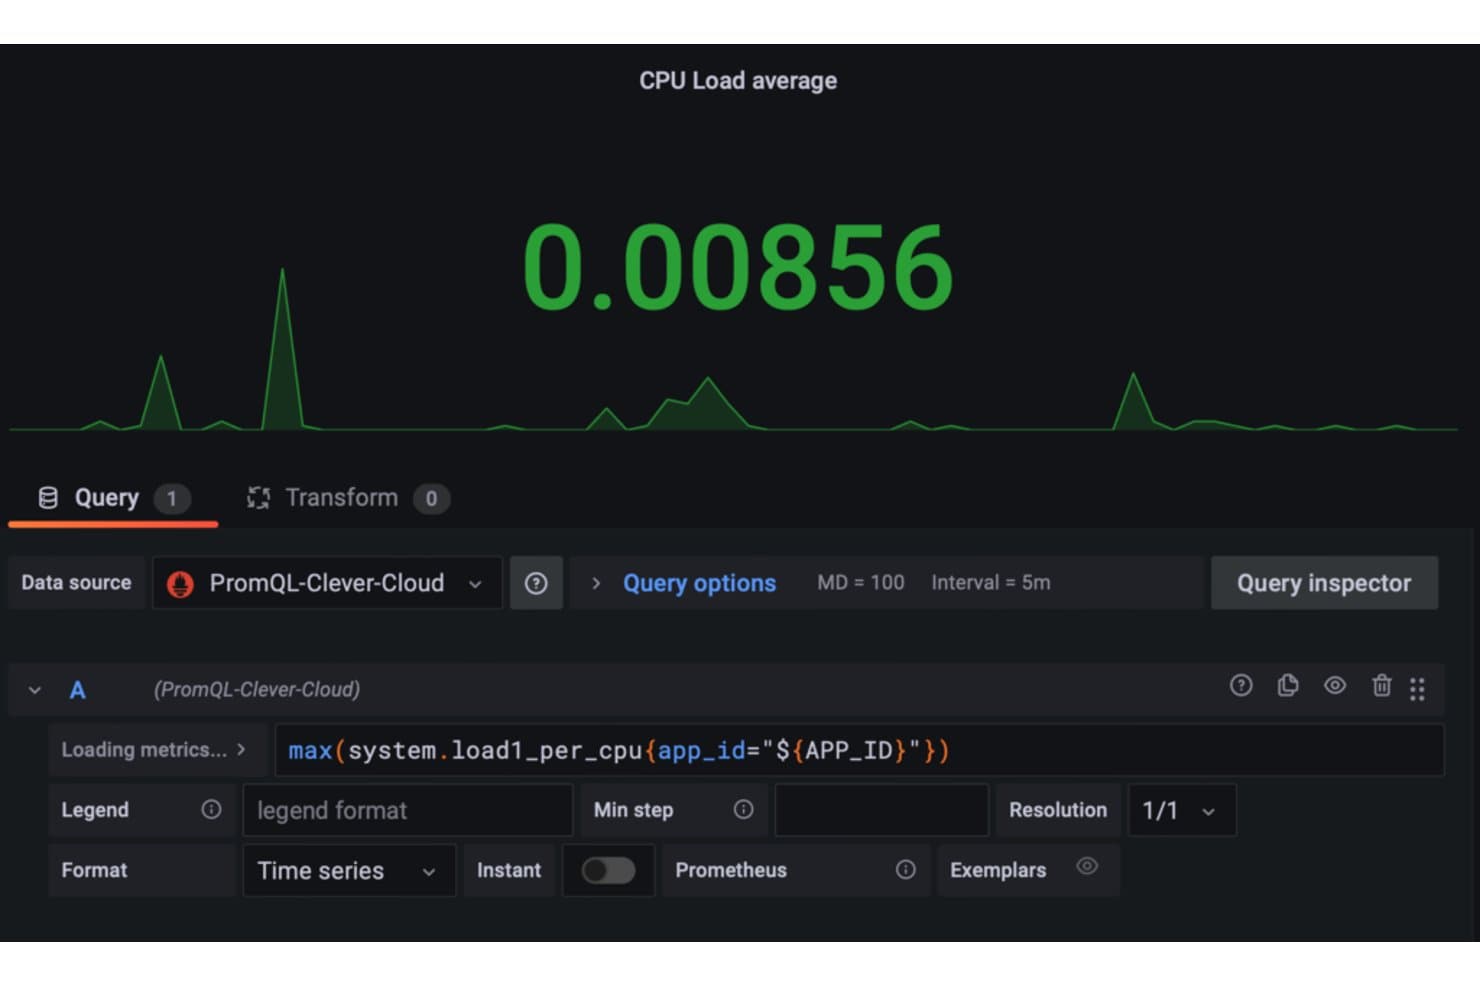The height and width of the screenshot is (987, 1480).
Task: Open the Query inspector
Action: click(1324, 583)
